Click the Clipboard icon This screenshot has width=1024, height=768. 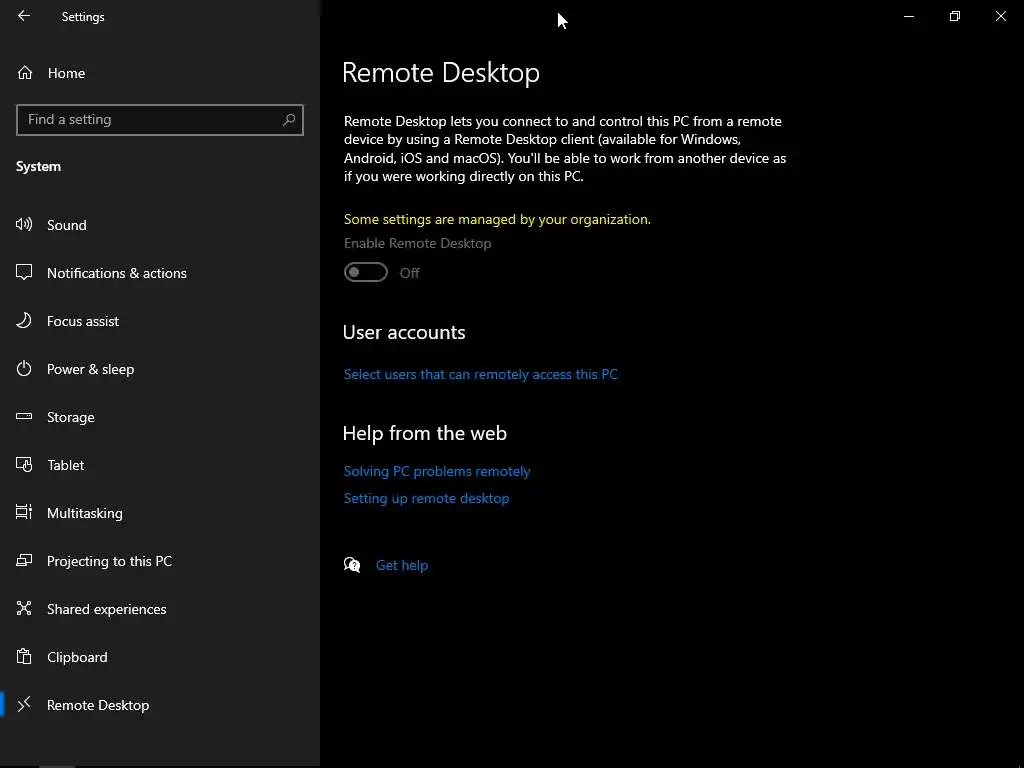click(24, 656)
